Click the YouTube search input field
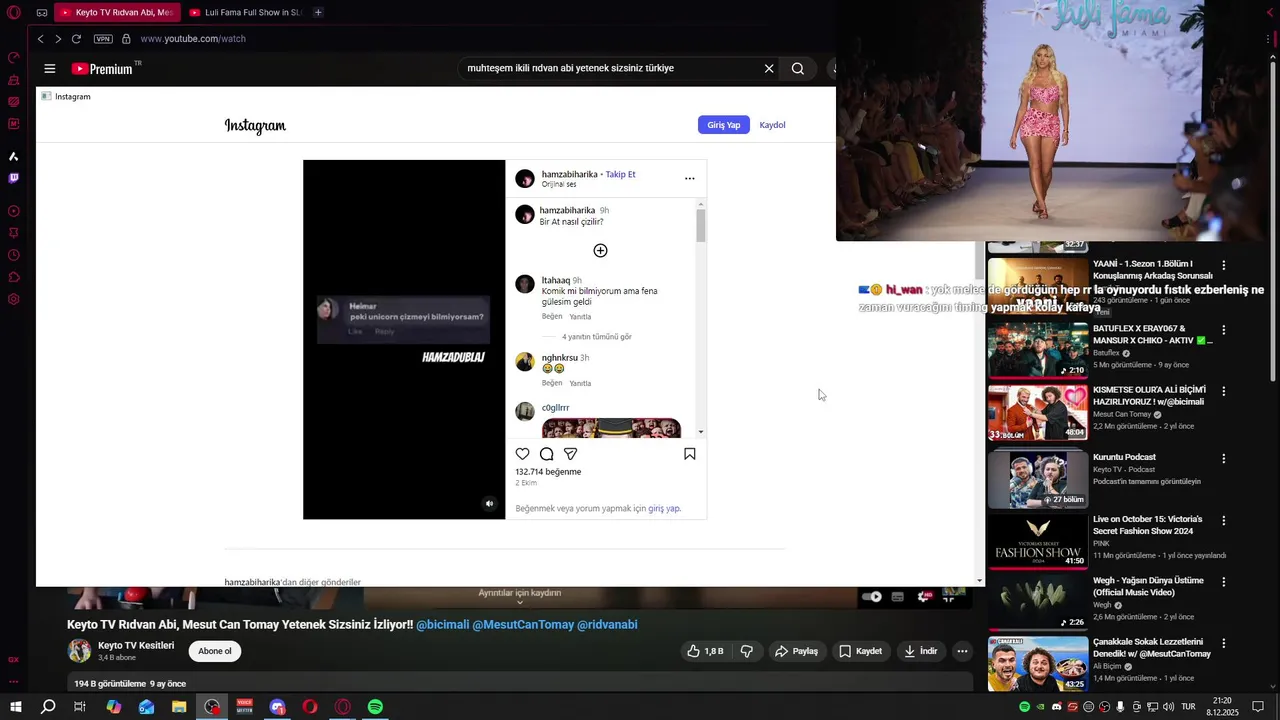The image size is (1280, 720). click(x=610, y=69)
